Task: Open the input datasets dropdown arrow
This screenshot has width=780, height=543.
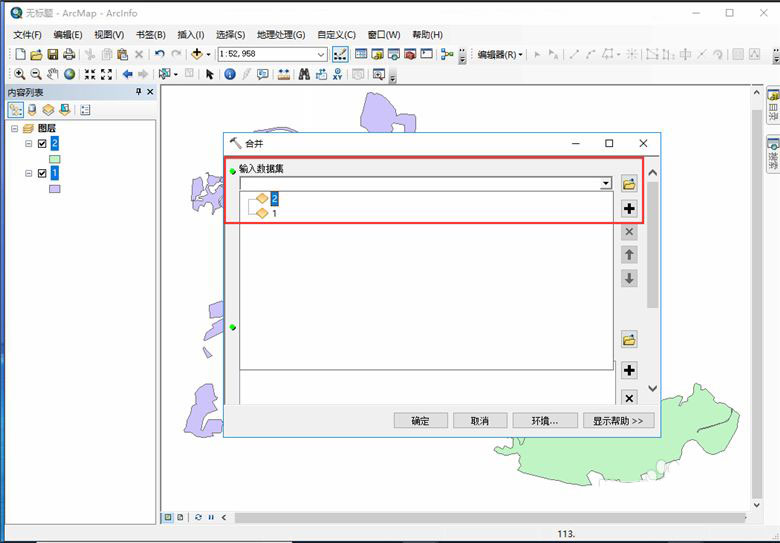Action: pyautogui.click(x=605, y=183)
